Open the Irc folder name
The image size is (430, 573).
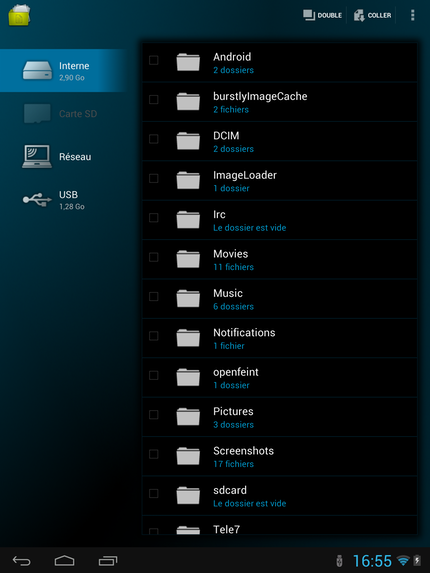point(219,215)
